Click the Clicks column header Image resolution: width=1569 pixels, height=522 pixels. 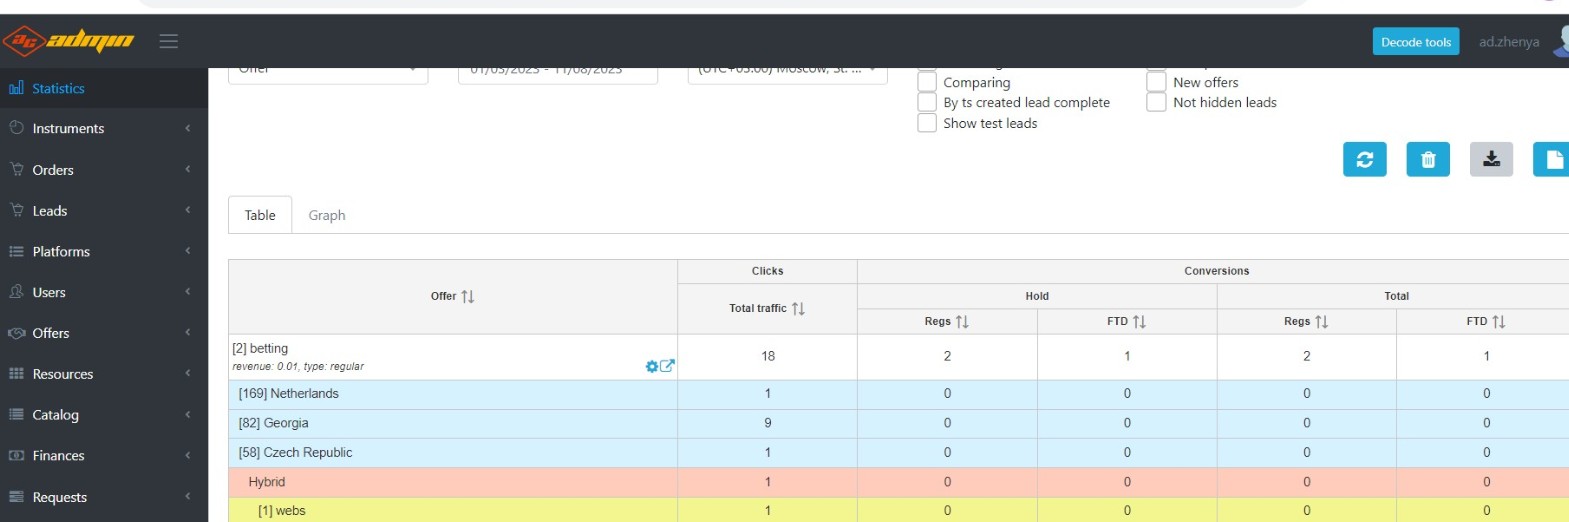(767, 271)
